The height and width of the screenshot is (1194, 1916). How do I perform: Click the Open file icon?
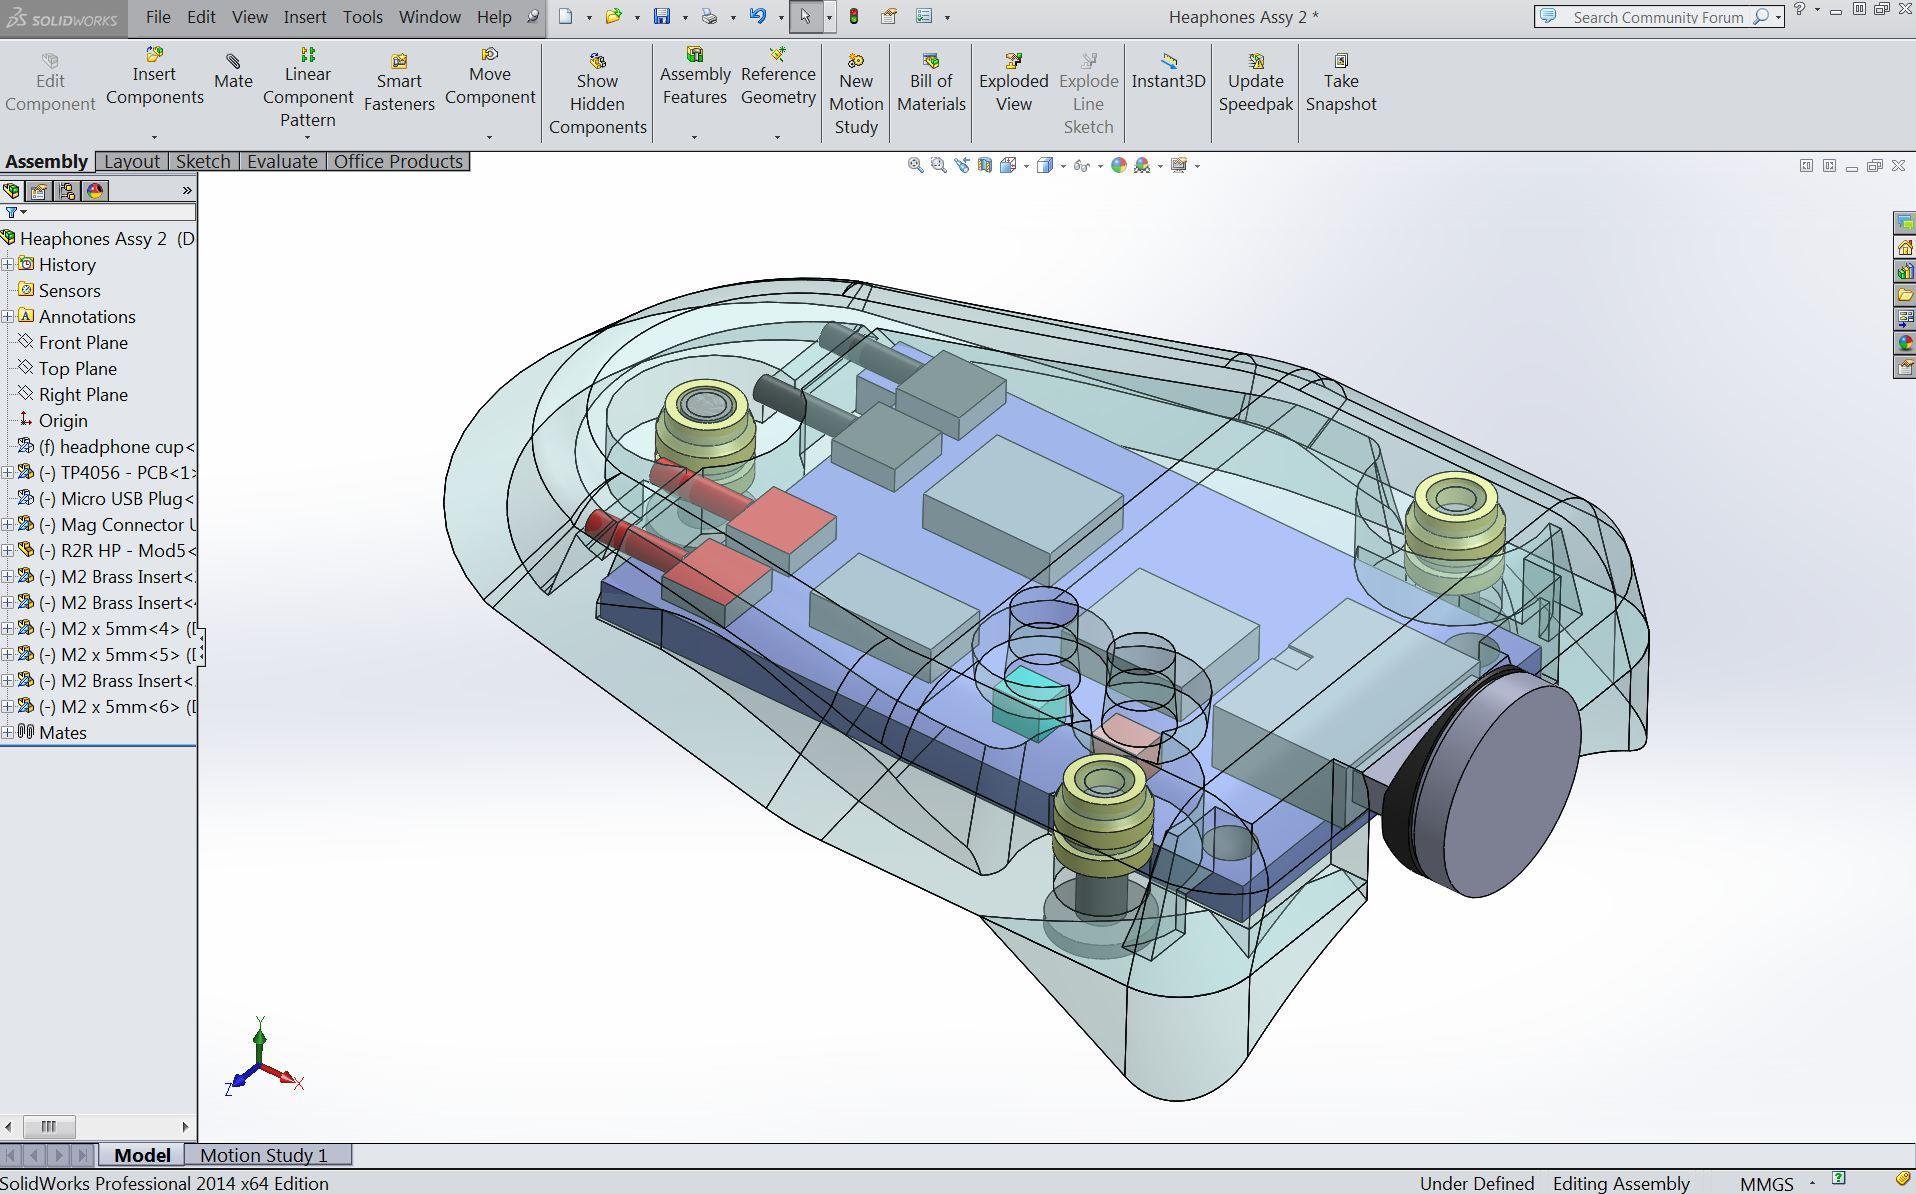613,16
